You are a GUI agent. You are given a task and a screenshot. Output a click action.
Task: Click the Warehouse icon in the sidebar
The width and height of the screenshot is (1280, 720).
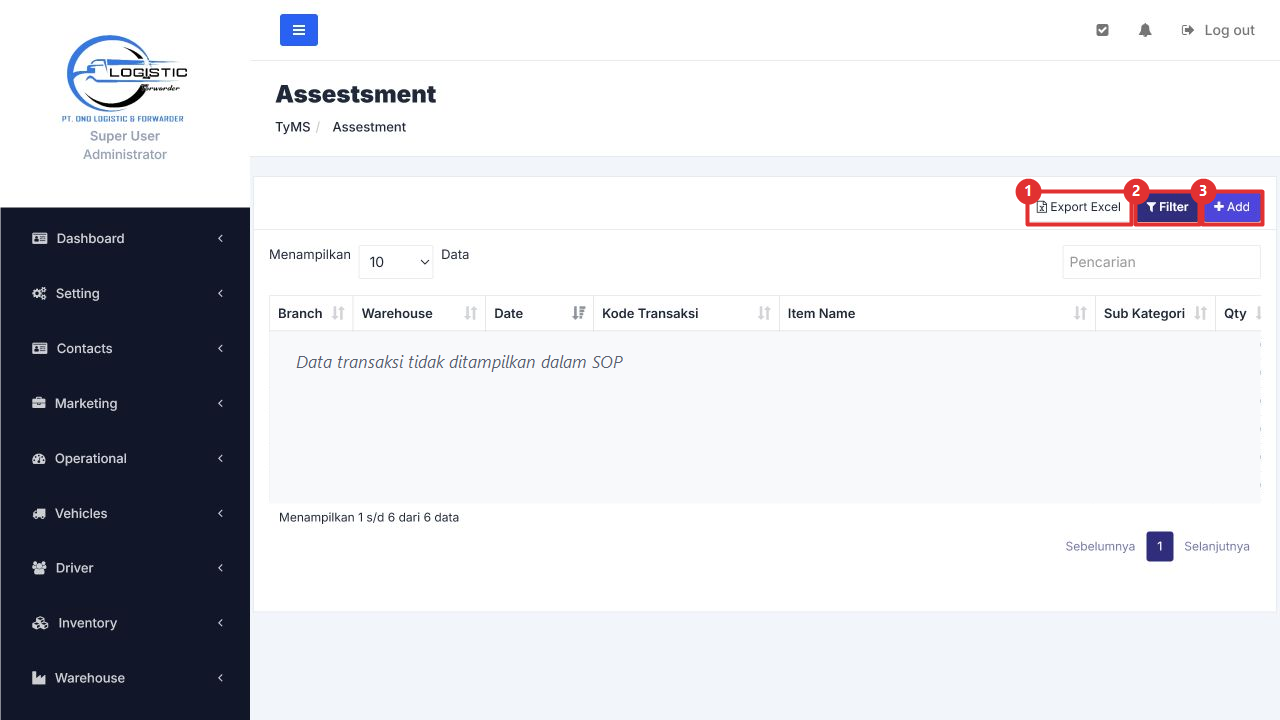coord(40,678)
